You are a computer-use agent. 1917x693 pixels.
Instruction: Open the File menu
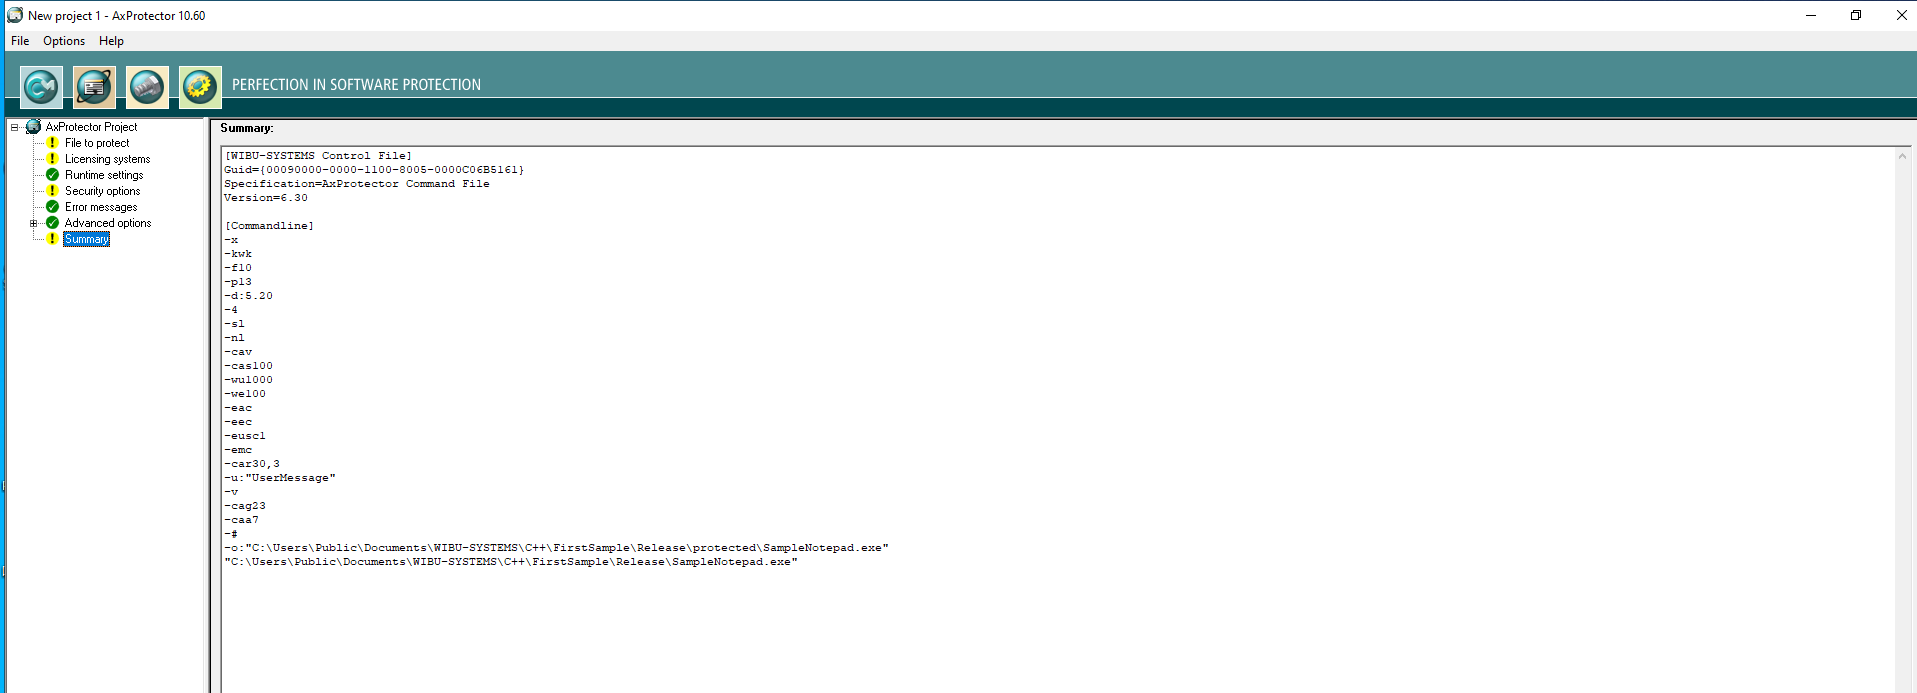[x=20, y=41]
